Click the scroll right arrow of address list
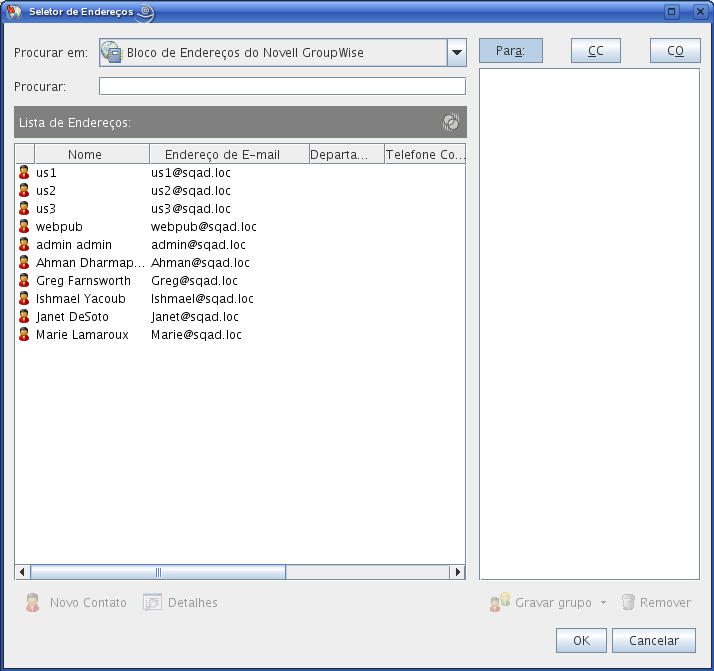714x671 pixels. pos(457,572)
